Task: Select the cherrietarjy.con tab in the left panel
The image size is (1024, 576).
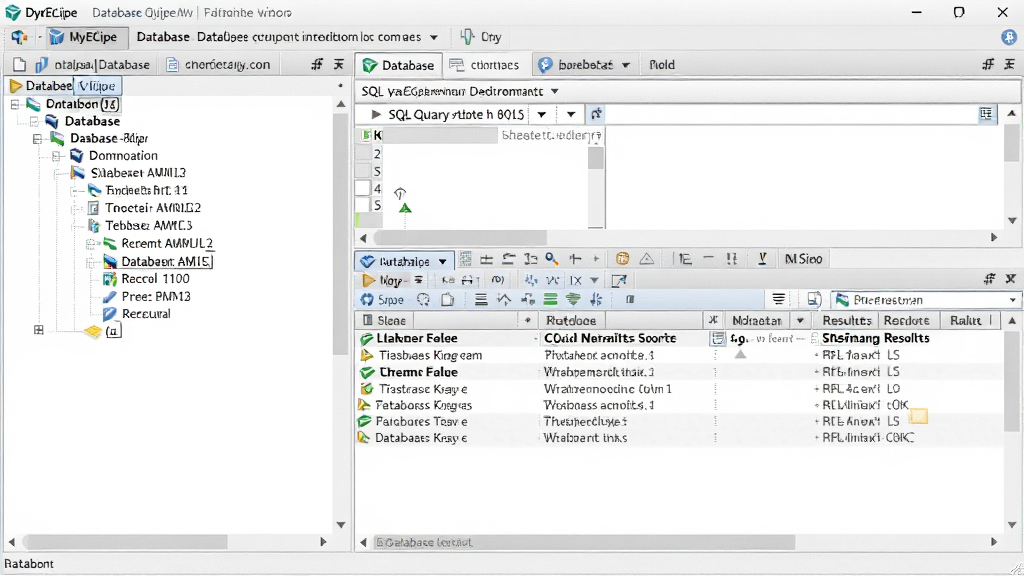Action: click(x=219, y=65)
